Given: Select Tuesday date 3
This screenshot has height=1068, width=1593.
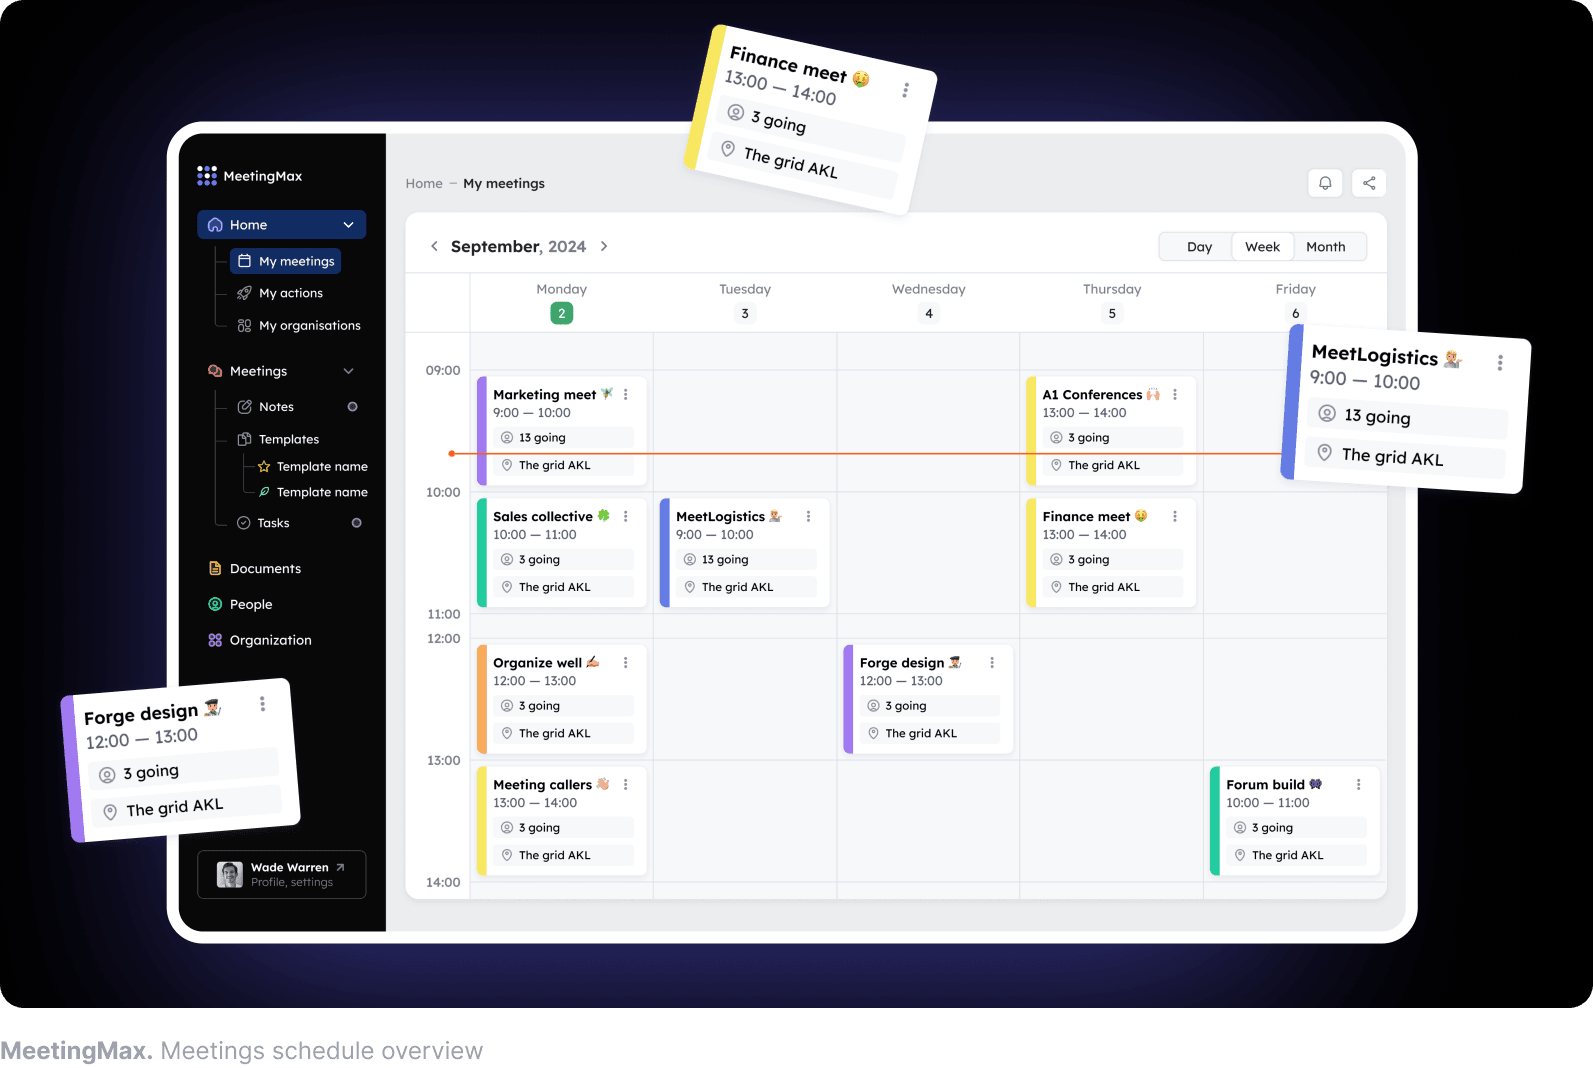Looking at the screenshot, I should pos(745,313).
